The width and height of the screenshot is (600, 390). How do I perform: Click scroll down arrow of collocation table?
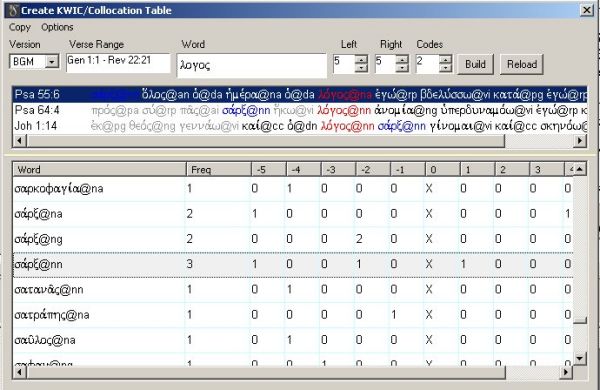click(x=580, y=359)
